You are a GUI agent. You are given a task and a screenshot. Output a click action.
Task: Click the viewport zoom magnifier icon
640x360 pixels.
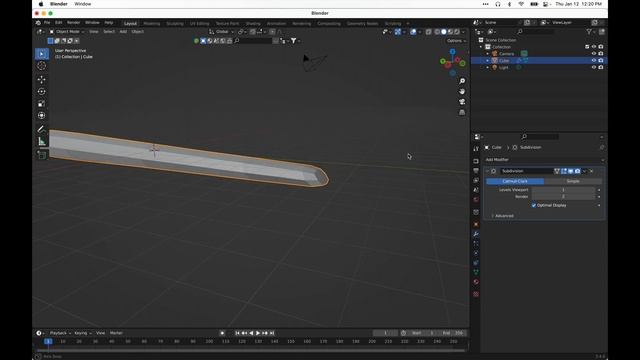coord(462,81)
